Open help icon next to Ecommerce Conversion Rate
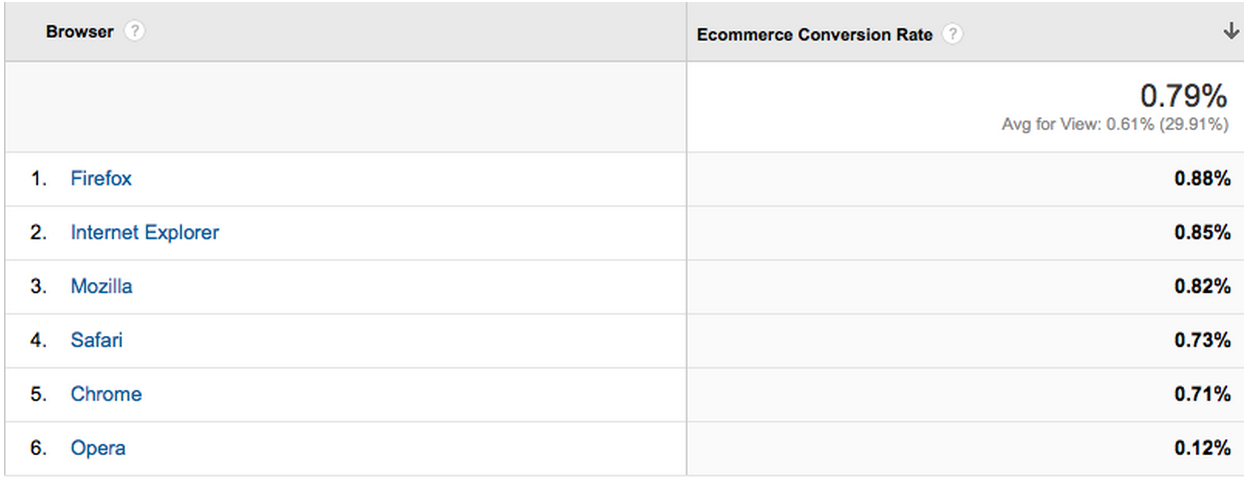1252x478 pixels. 953,34
